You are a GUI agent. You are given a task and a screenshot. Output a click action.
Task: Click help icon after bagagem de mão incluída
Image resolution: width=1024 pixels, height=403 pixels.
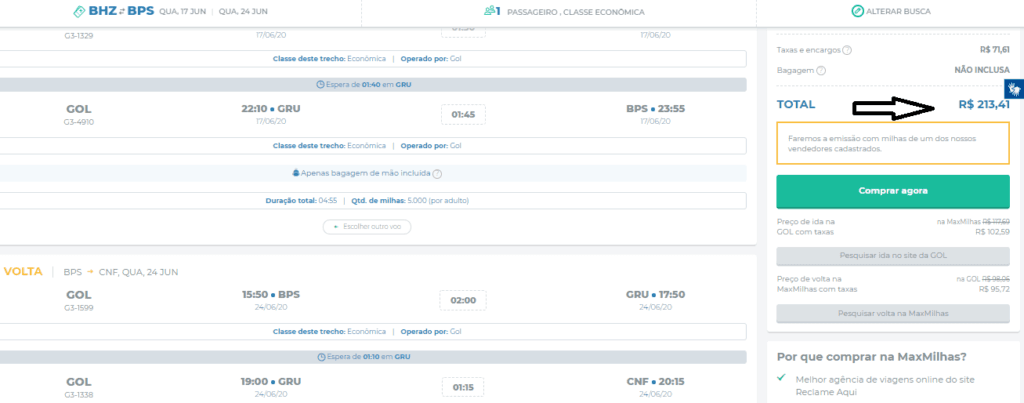438,174
